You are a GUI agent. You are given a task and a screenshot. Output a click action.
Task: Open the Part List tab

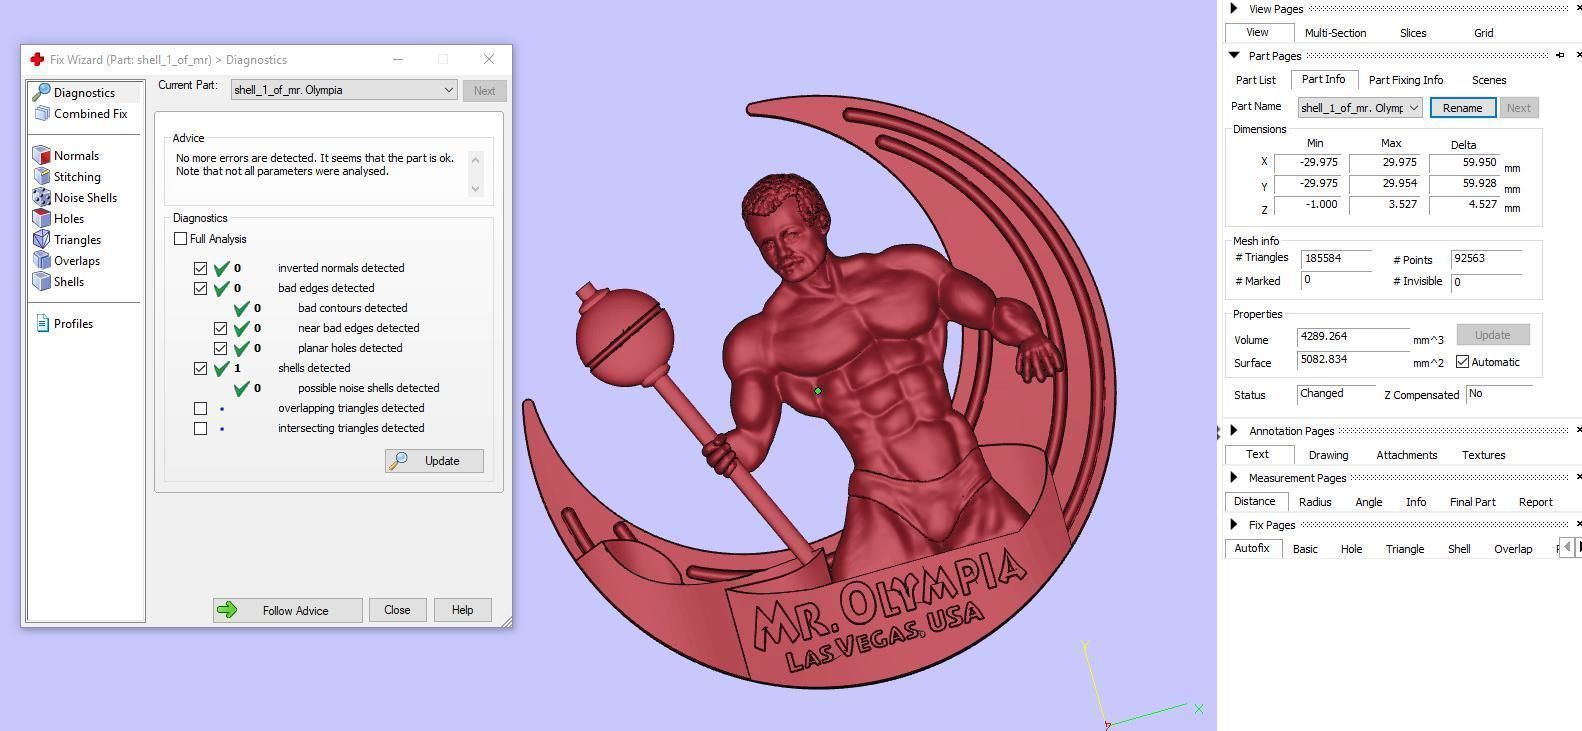click(x=1255, y=80)
